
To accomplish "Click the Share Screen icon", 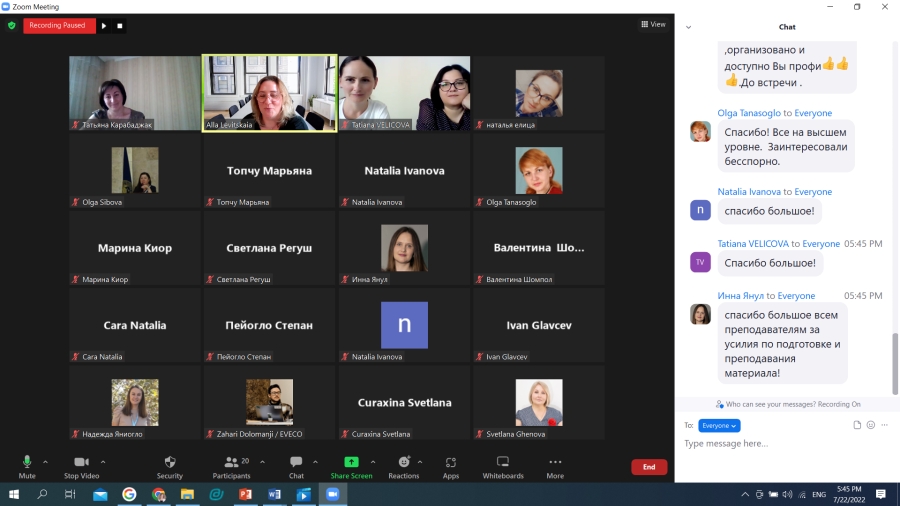I will point(351,462).
